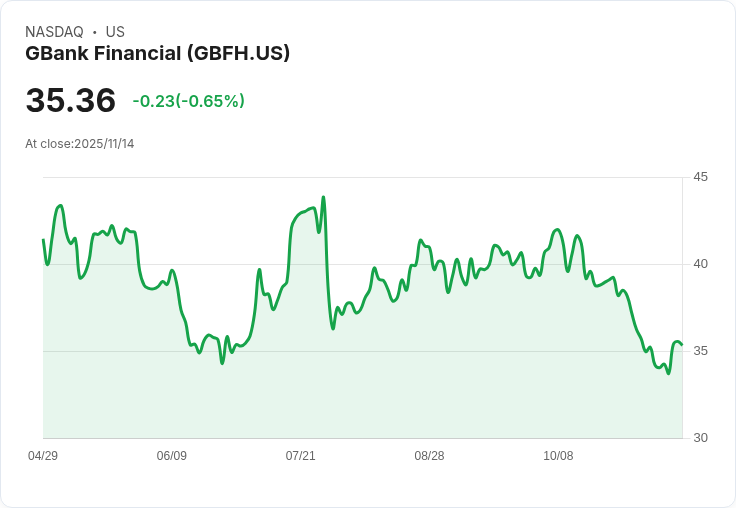Click the 40 y-axis price label
The width and height of the screenshot is (736, 508).
(700, 264)
